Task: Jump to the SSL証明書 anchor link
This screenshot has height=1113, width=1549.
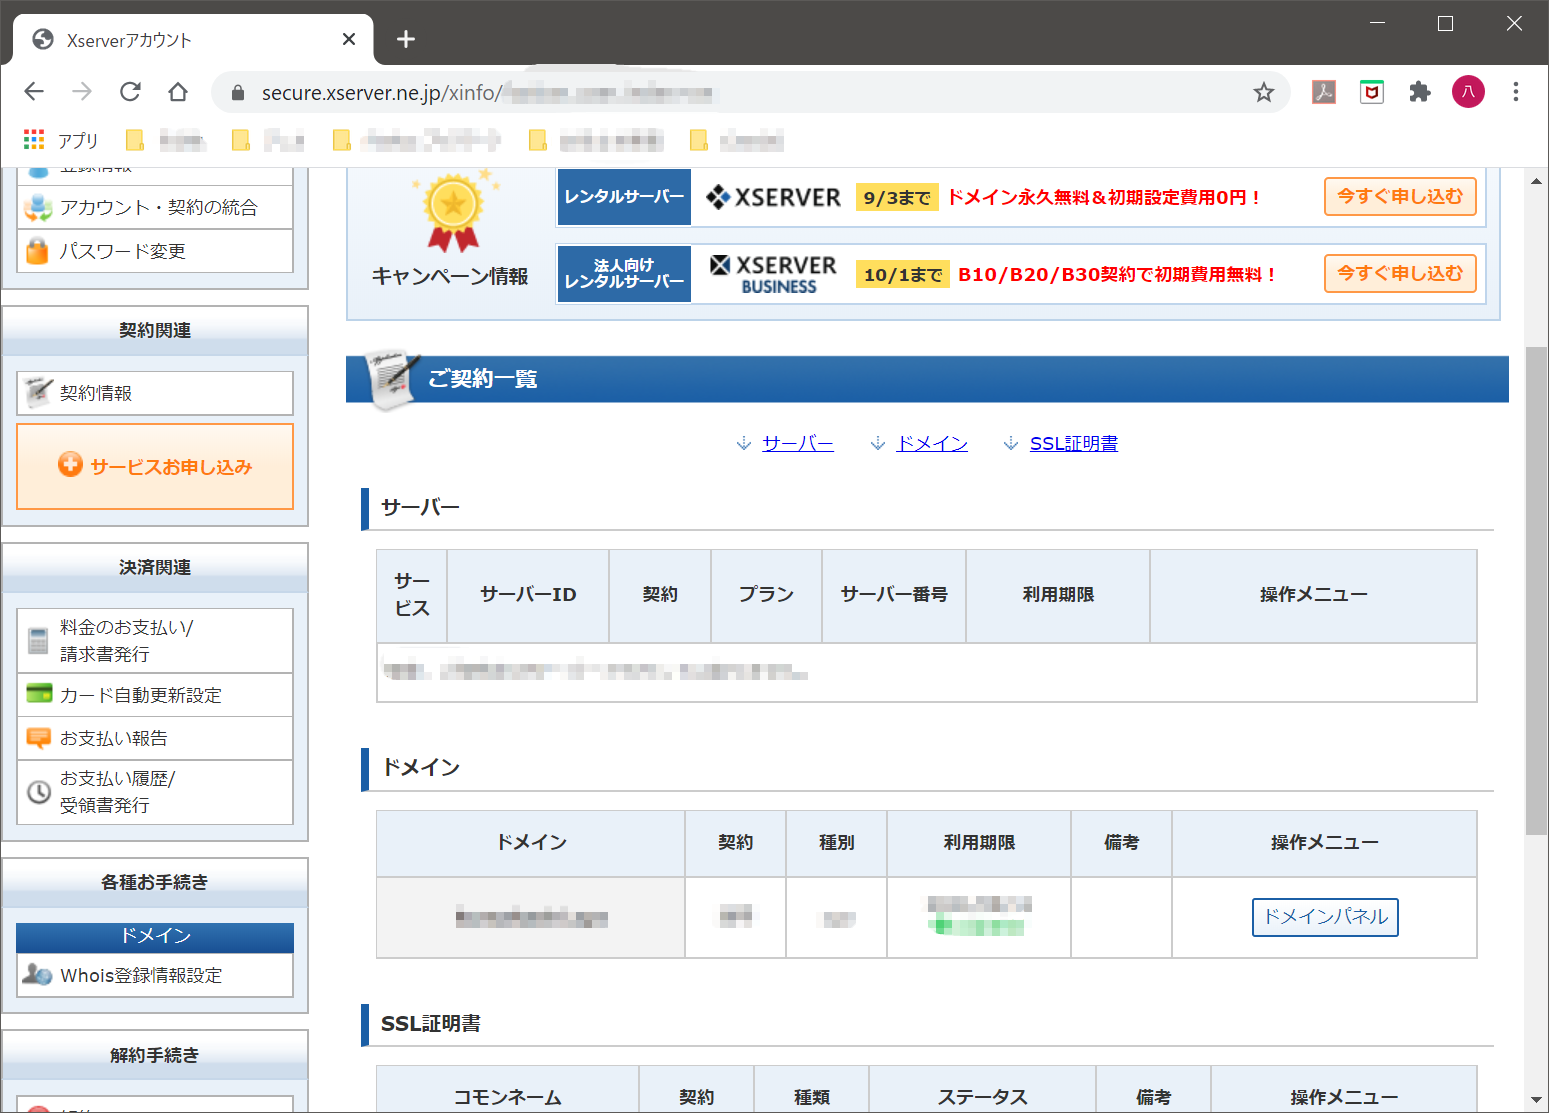Action: click(x=1074, y=443)
